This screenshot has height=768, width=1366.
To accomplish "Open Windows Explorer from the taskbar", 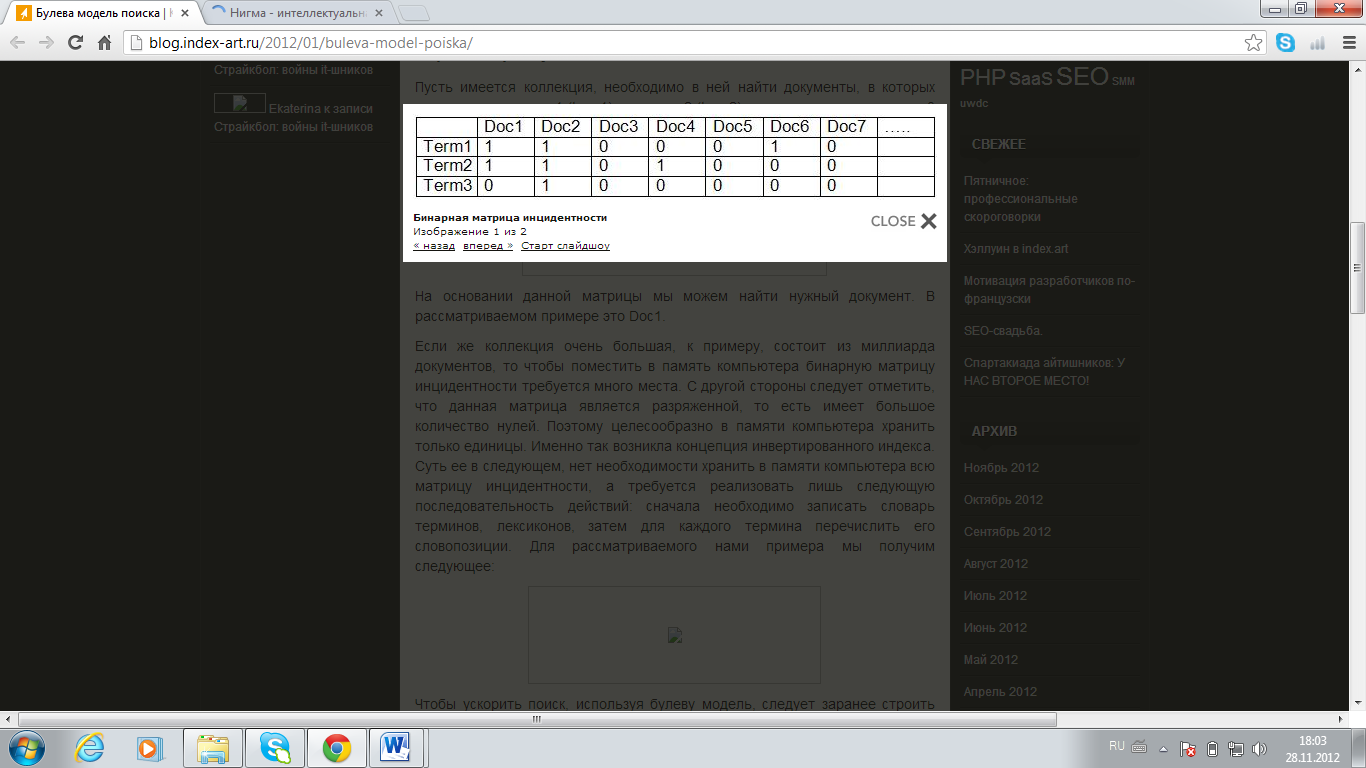I will (213, 748).
